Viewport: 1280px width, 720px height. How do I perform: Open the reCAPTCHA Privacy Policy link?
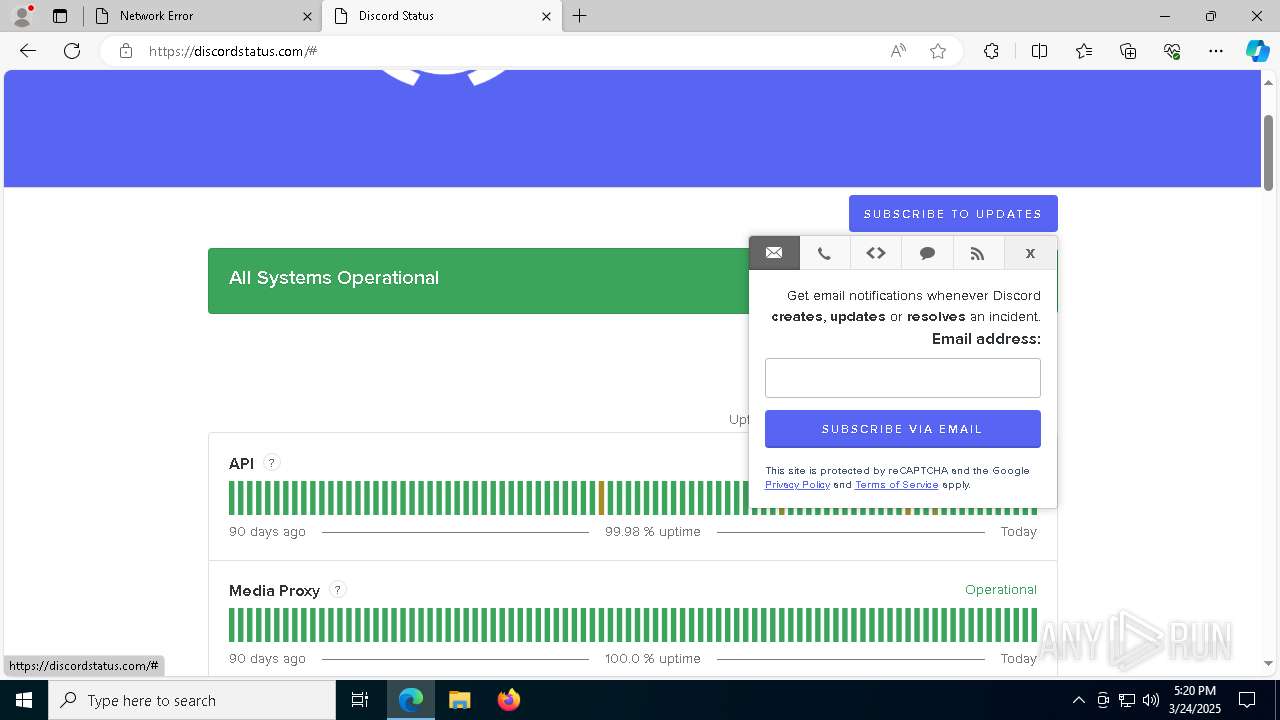(797, 485)
